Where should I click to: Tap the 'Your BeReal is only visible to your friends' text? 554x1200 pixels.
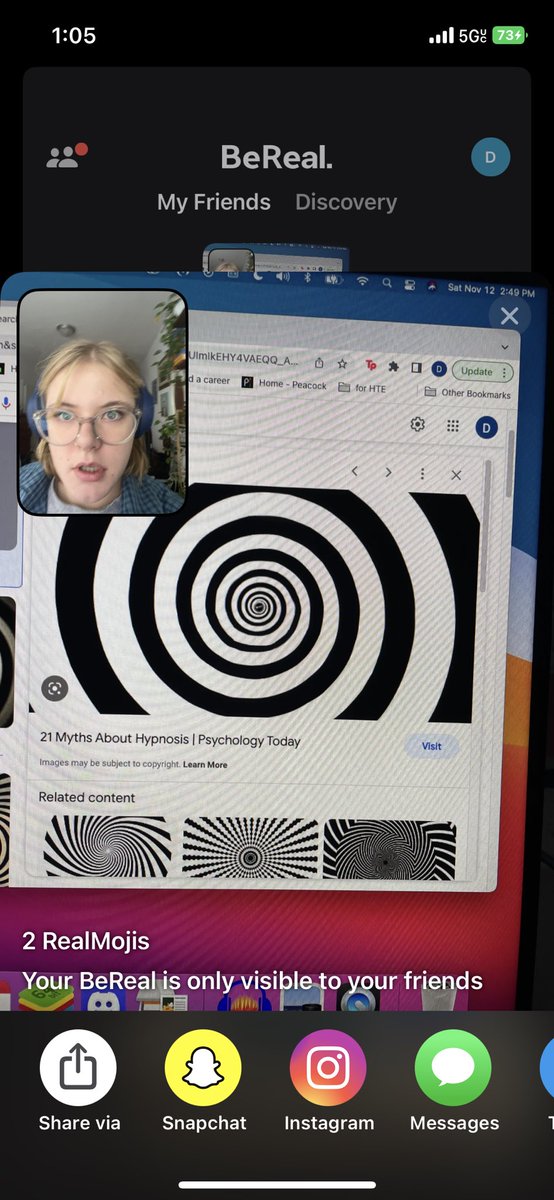[x=253, y=981]
